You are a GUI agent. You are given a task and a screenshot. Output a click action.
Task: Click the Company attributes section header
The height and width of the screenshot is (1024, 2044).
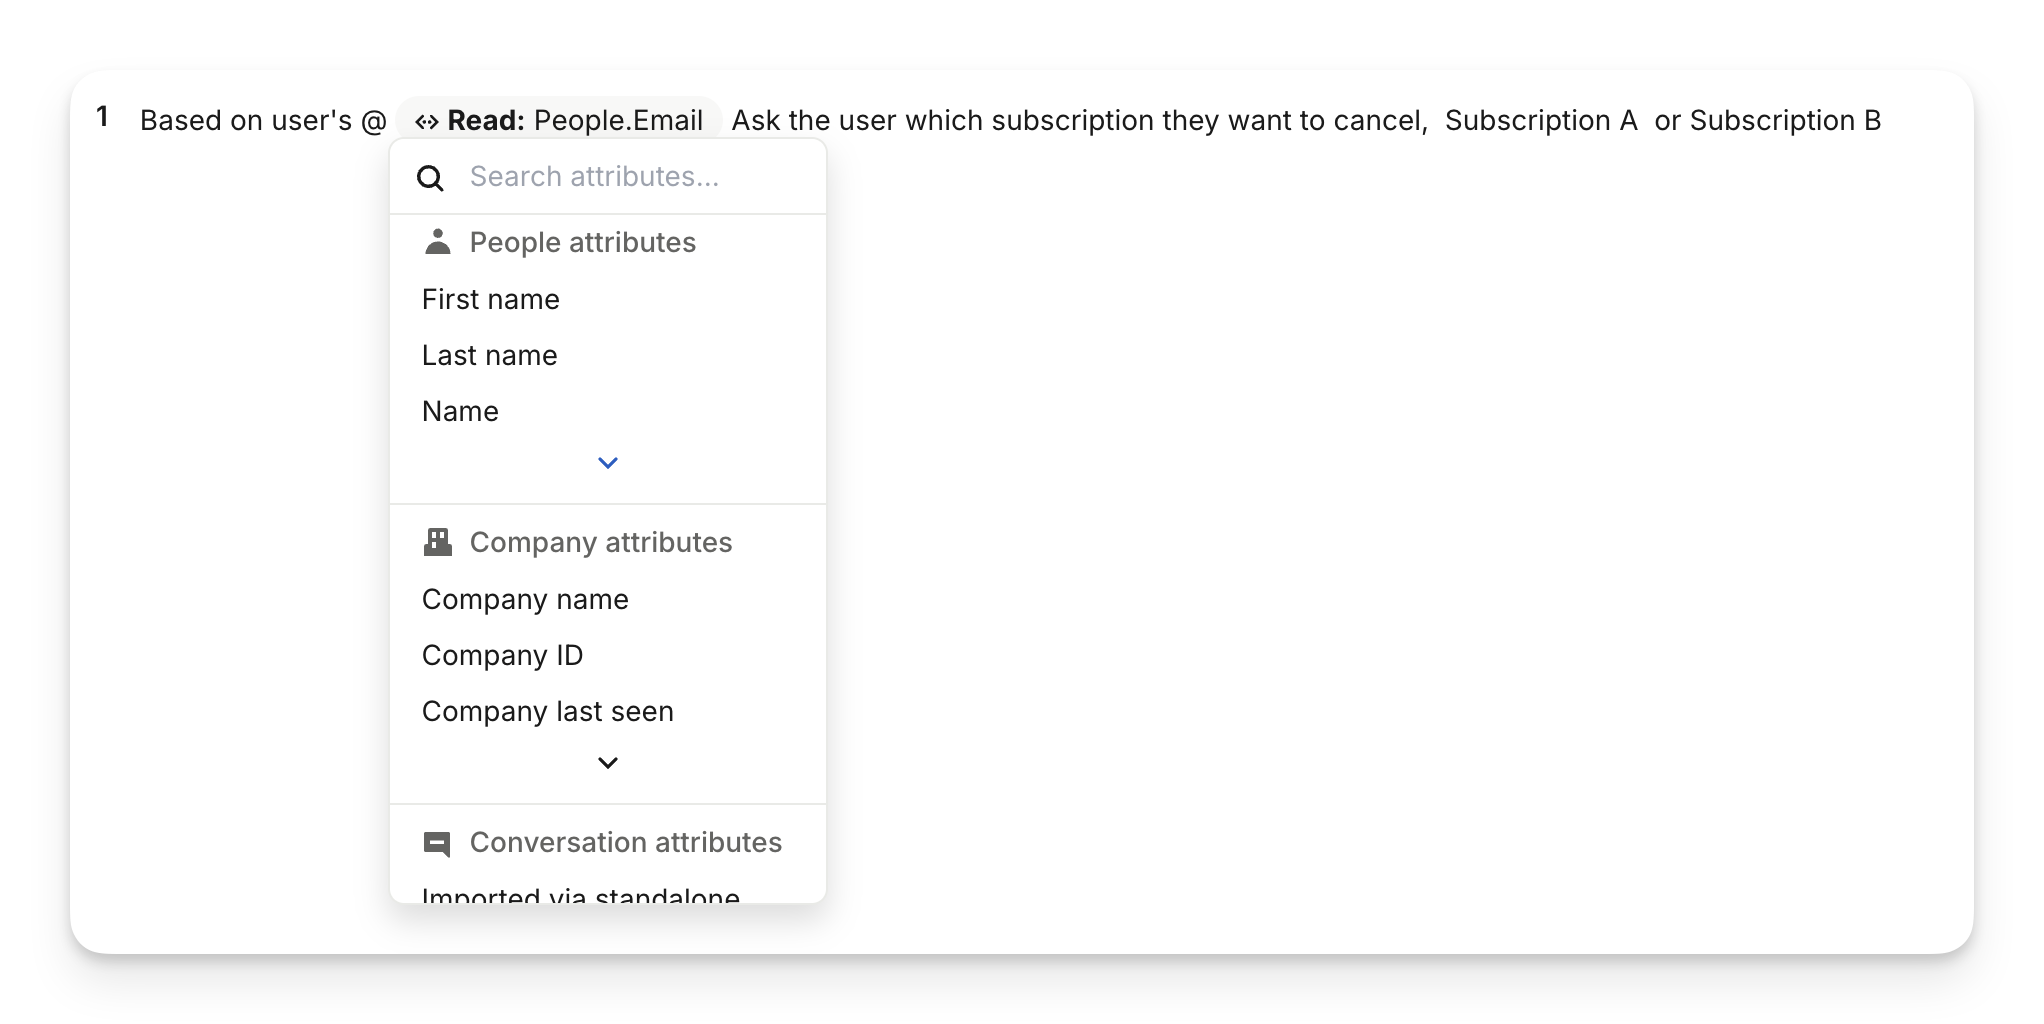pos(600,542)
